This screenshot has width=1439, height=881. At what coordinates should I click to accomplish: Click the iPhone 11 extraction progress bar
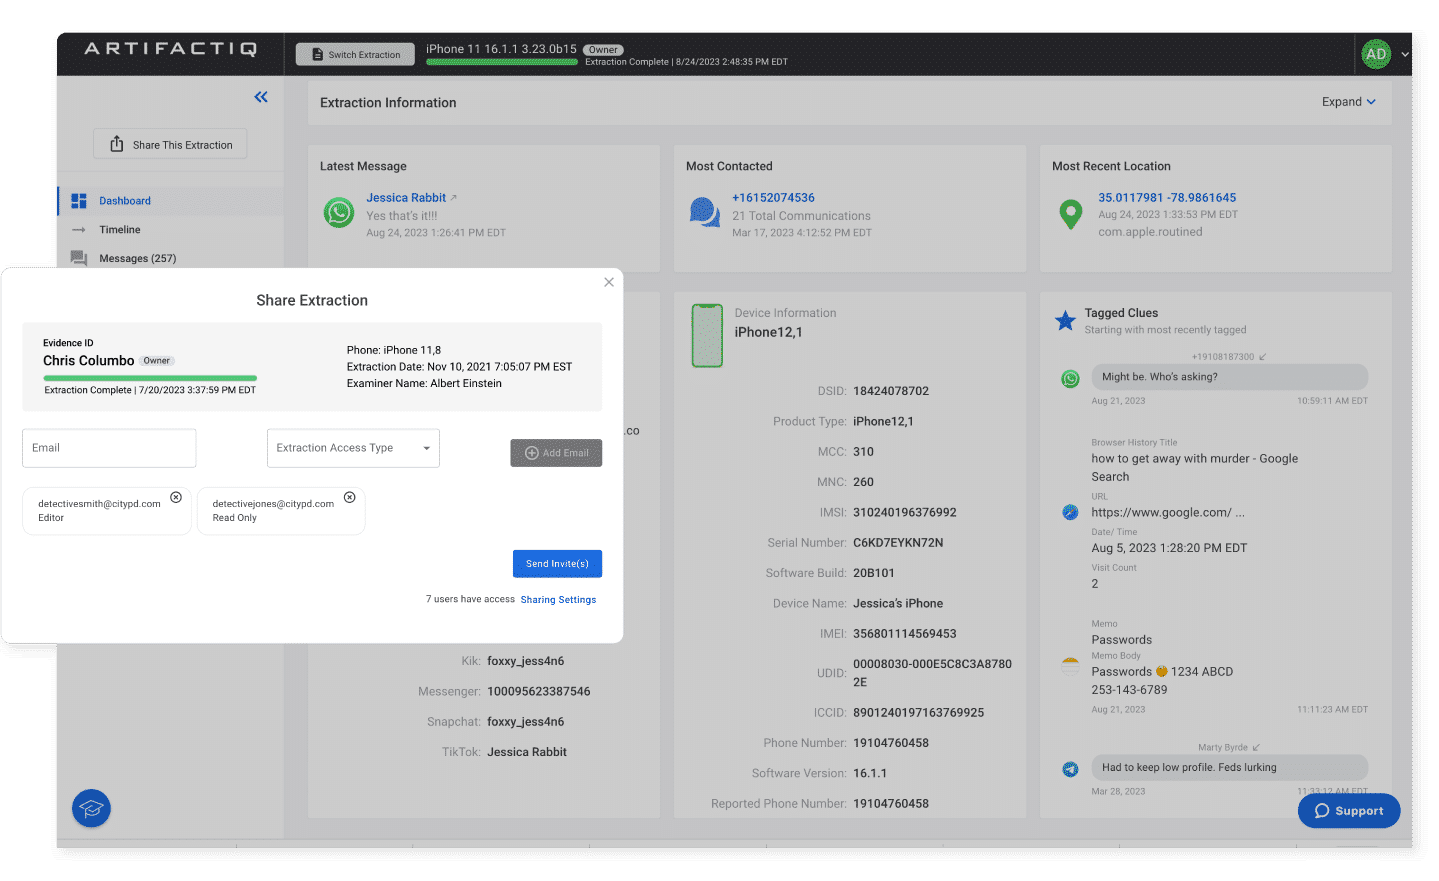pos(502,62)
